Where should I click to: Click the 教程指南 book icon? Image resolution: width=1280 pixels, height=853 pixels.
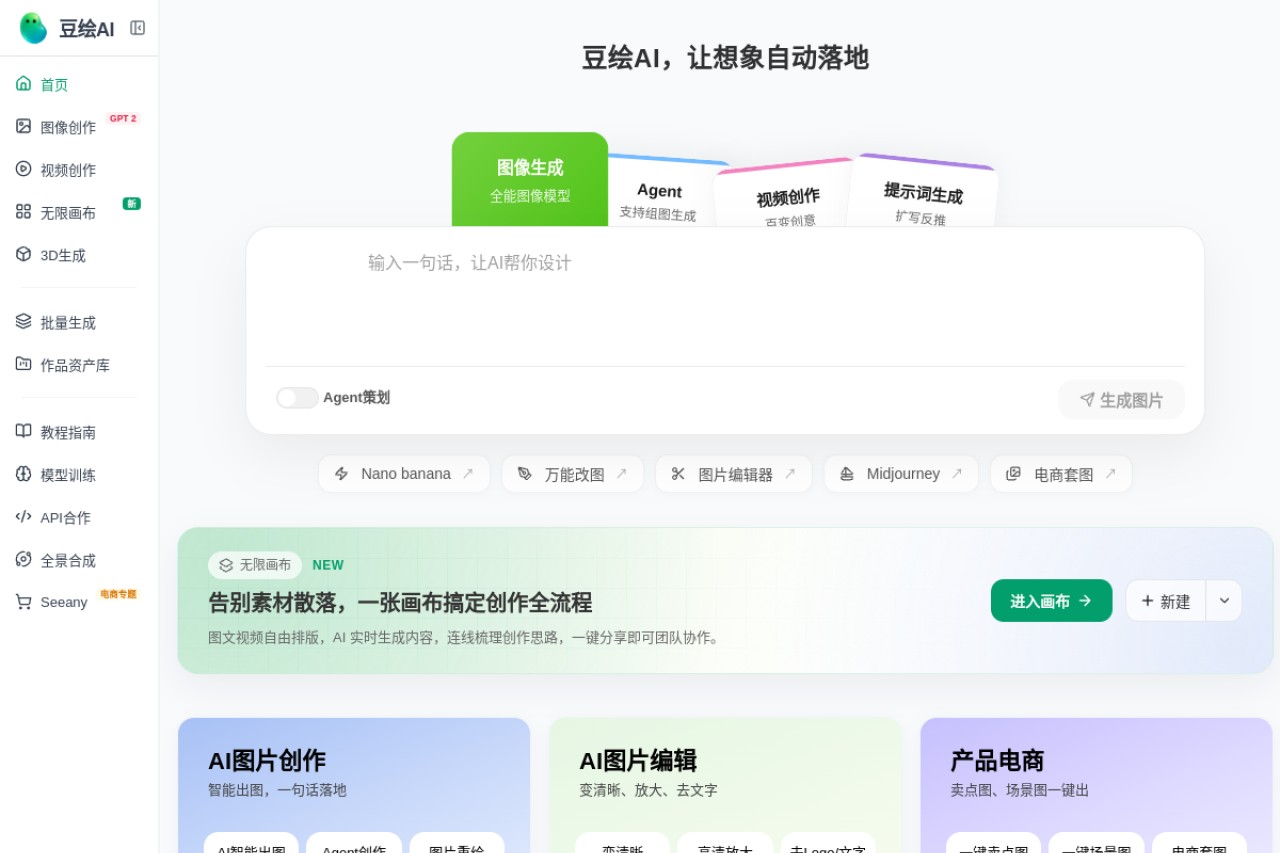[x=23, y=431]
